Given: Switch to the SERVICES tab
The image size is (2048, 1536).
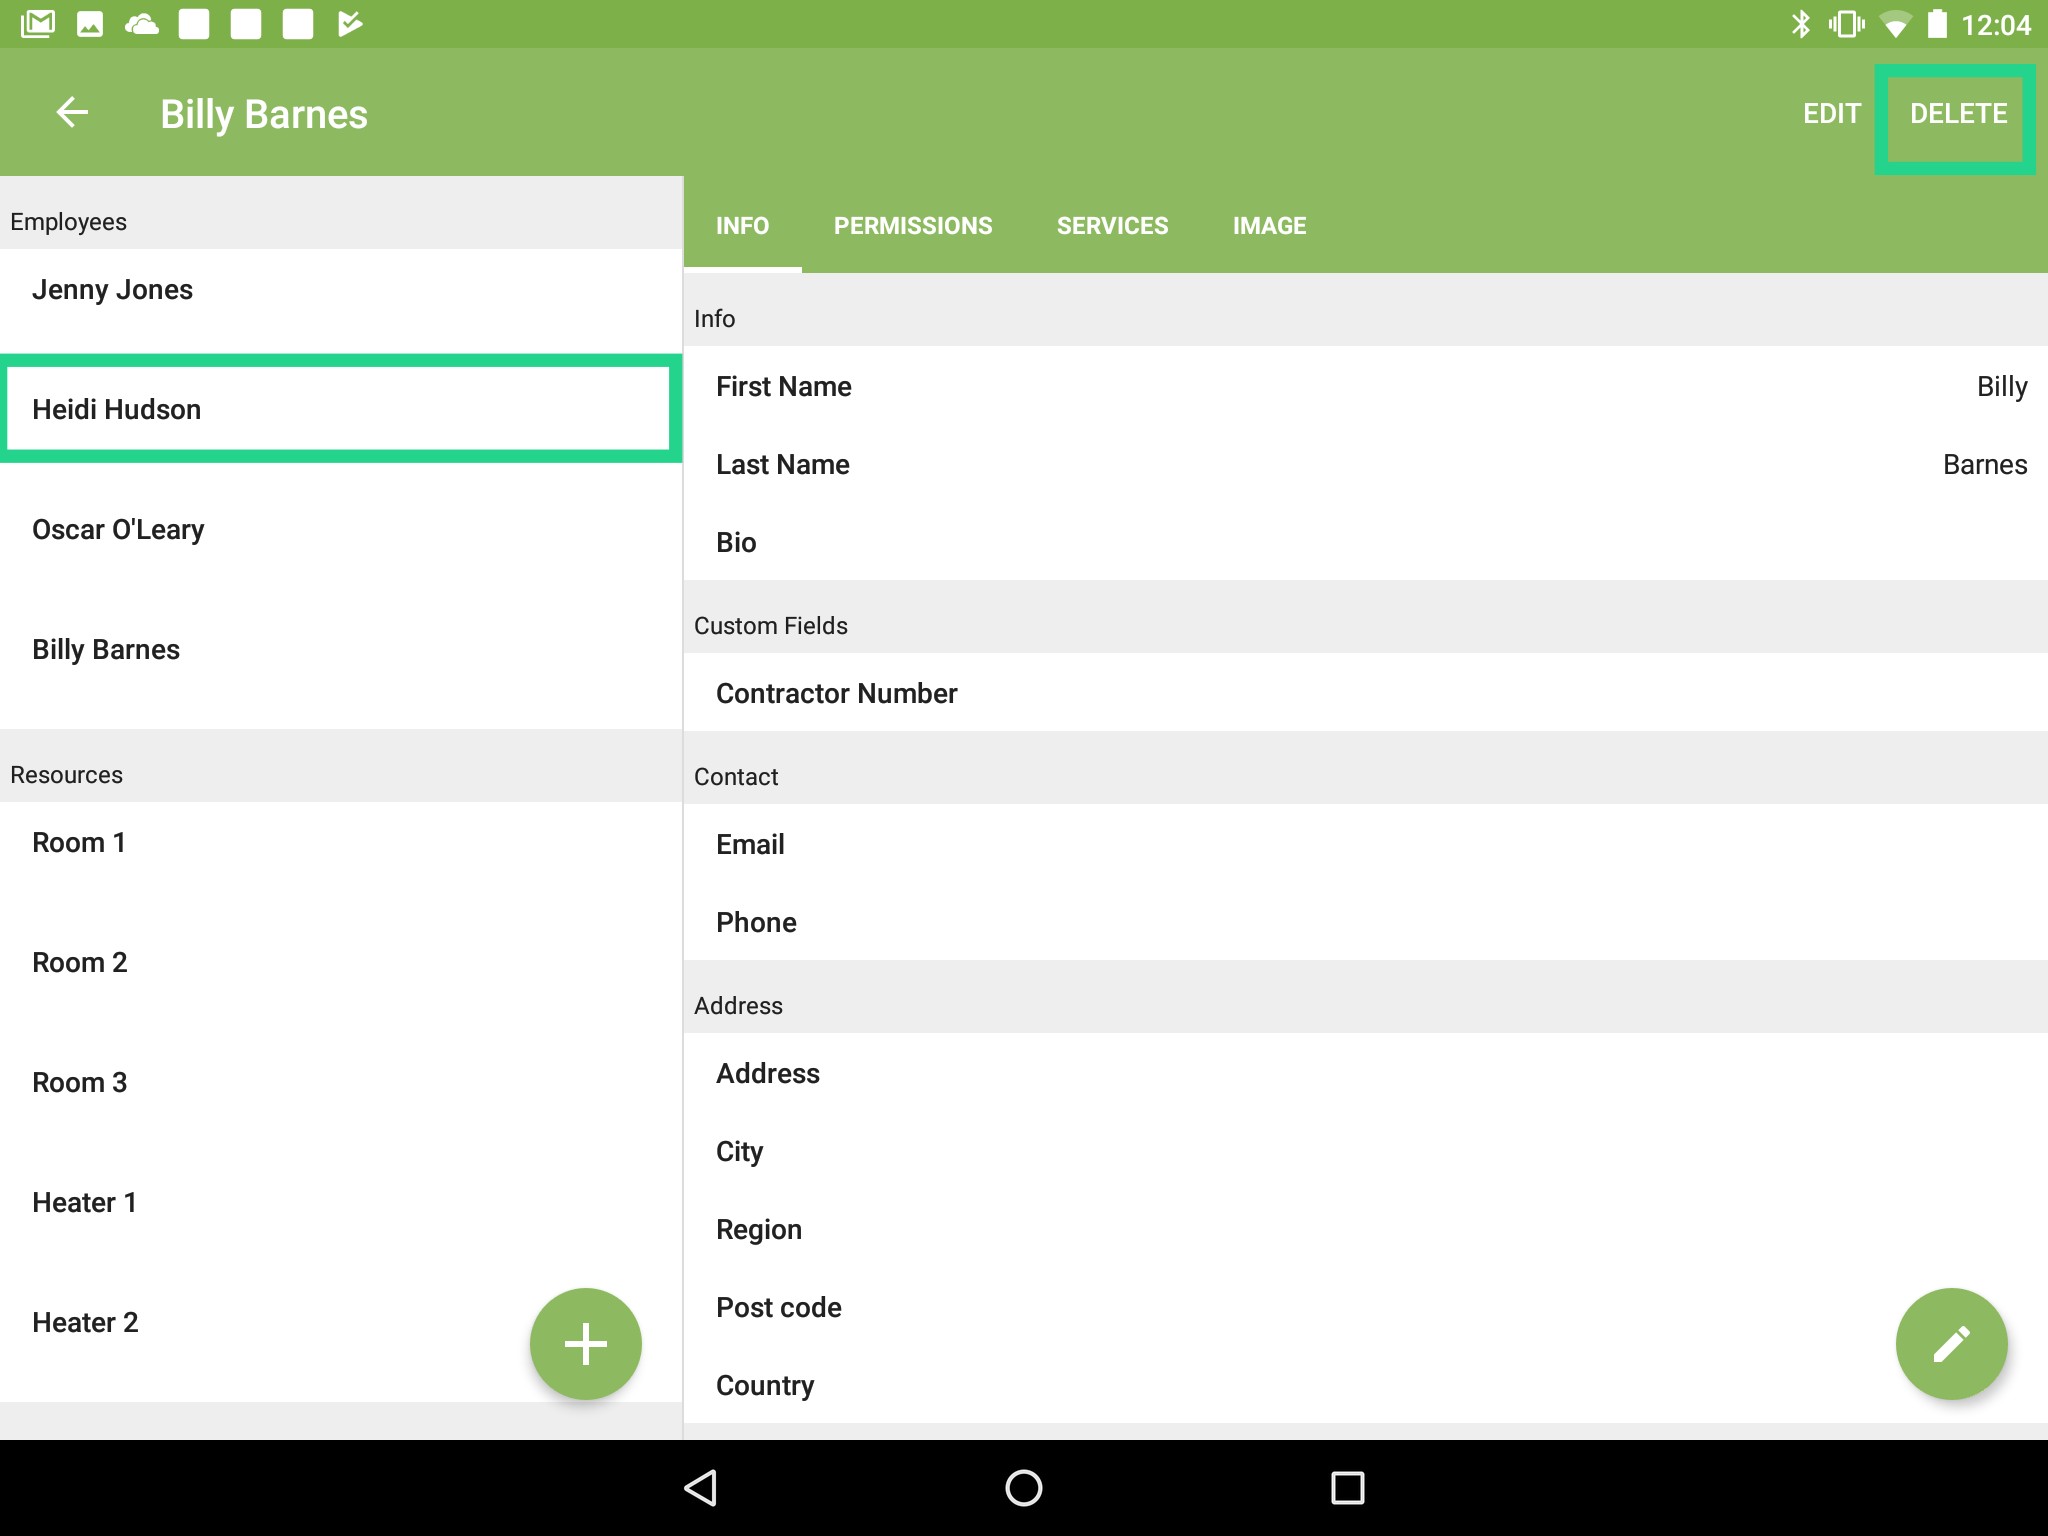Looking at the screenshot, I should coord(1112,226).
